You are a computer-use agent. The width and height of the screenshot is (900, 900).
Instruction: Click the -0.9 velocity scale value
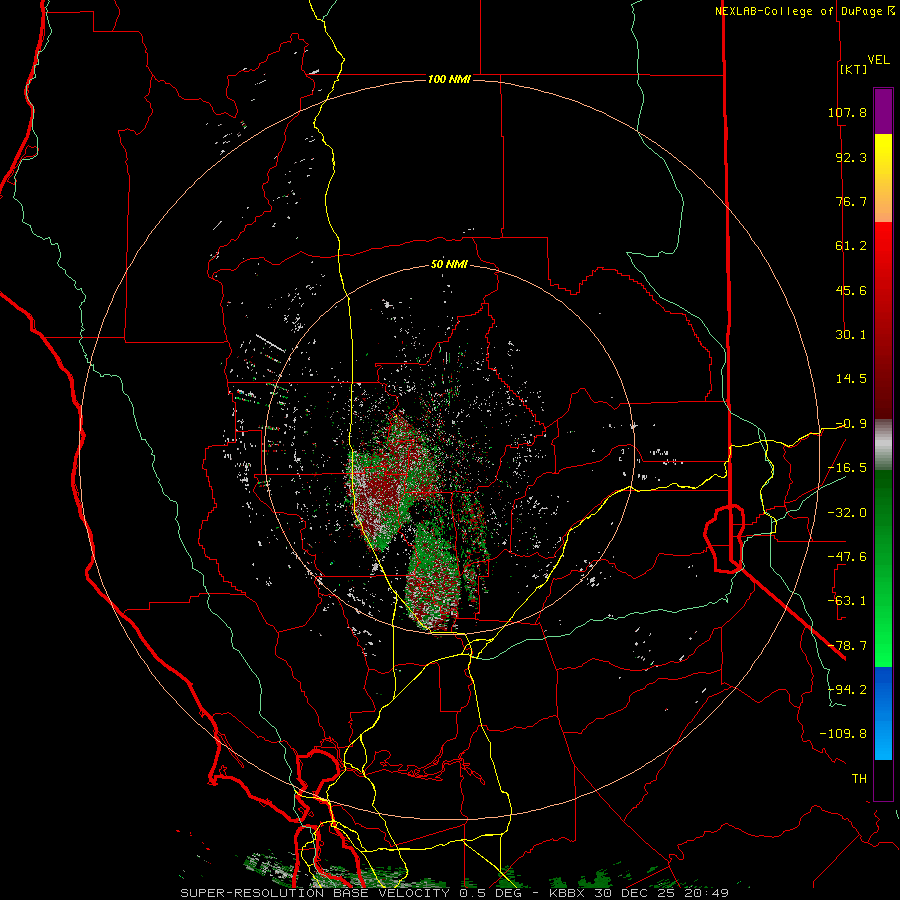tap(851, 424)
